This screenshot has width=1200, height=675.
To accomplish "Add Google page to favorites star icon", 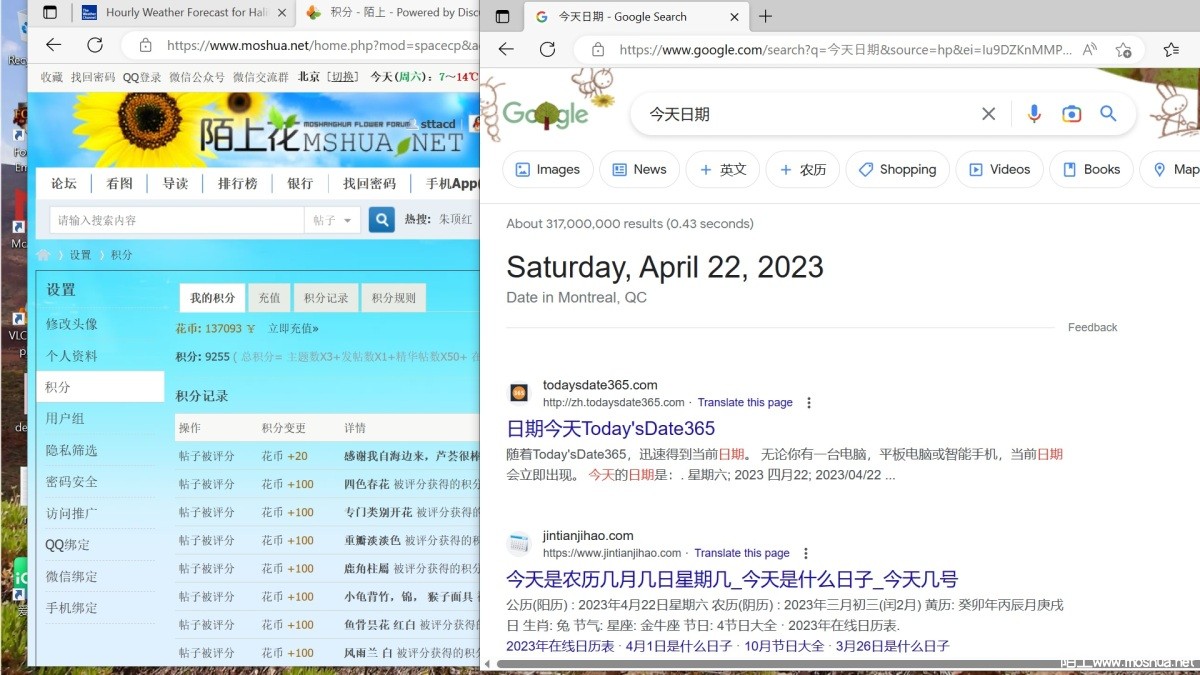I will pyautogui.click(x=1123, y=49).
